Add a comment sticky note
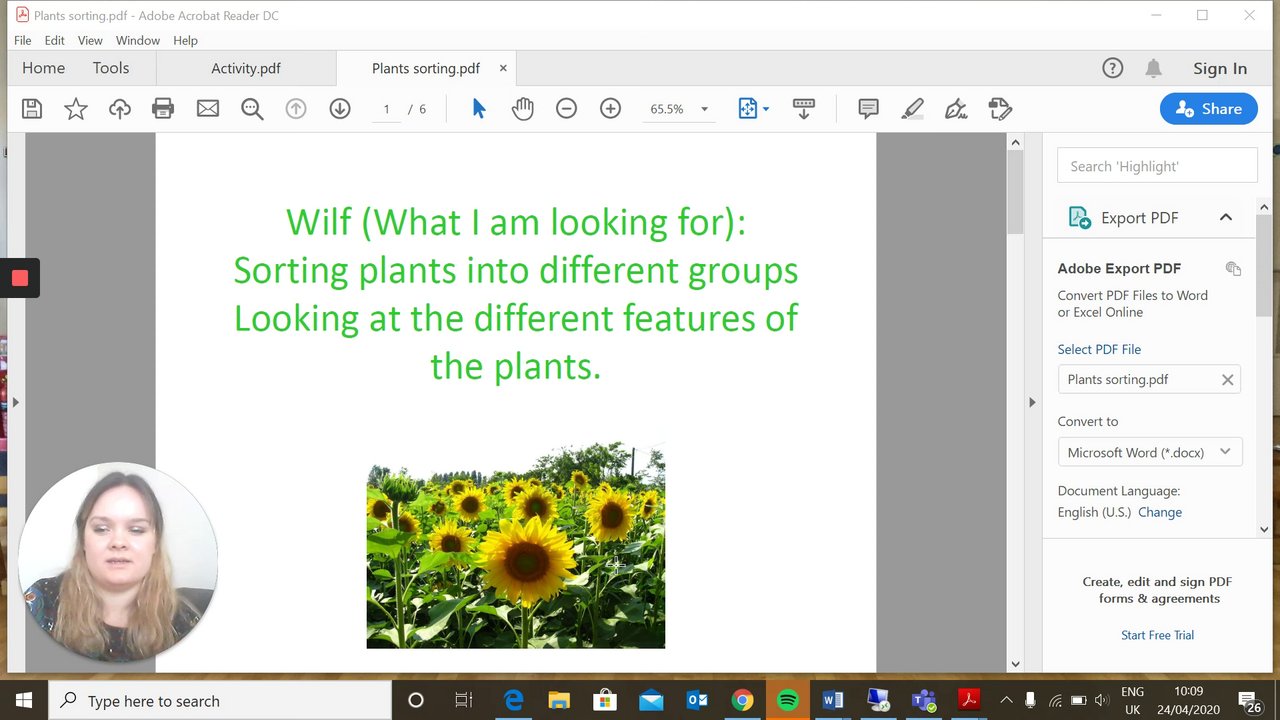The height and width of the screenshot is (720, 1280). (868, 109)
